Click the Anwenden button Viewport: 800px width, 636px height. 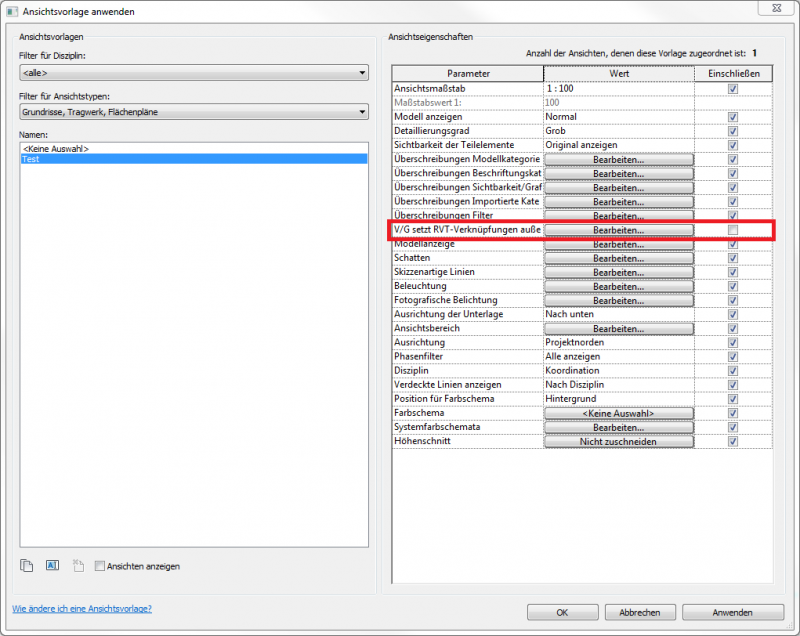732,612
